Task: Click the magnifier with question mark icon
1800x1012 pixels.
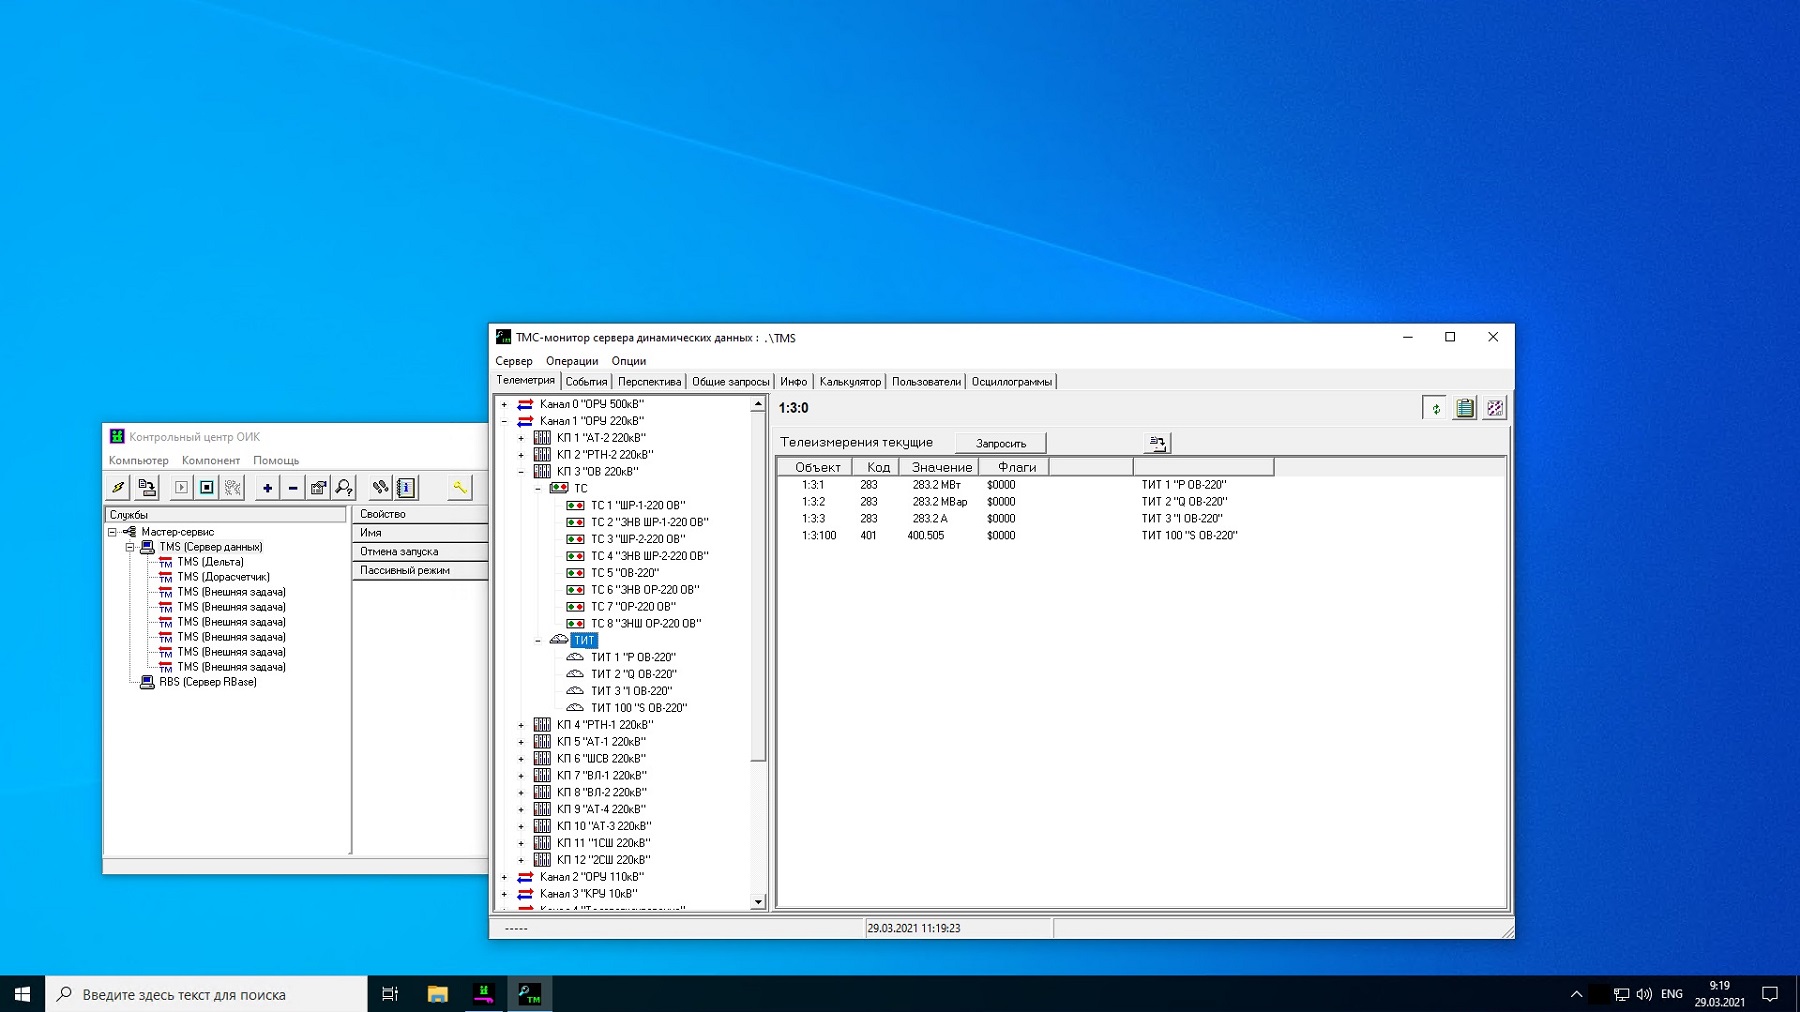Action: (x=344, y=488)
